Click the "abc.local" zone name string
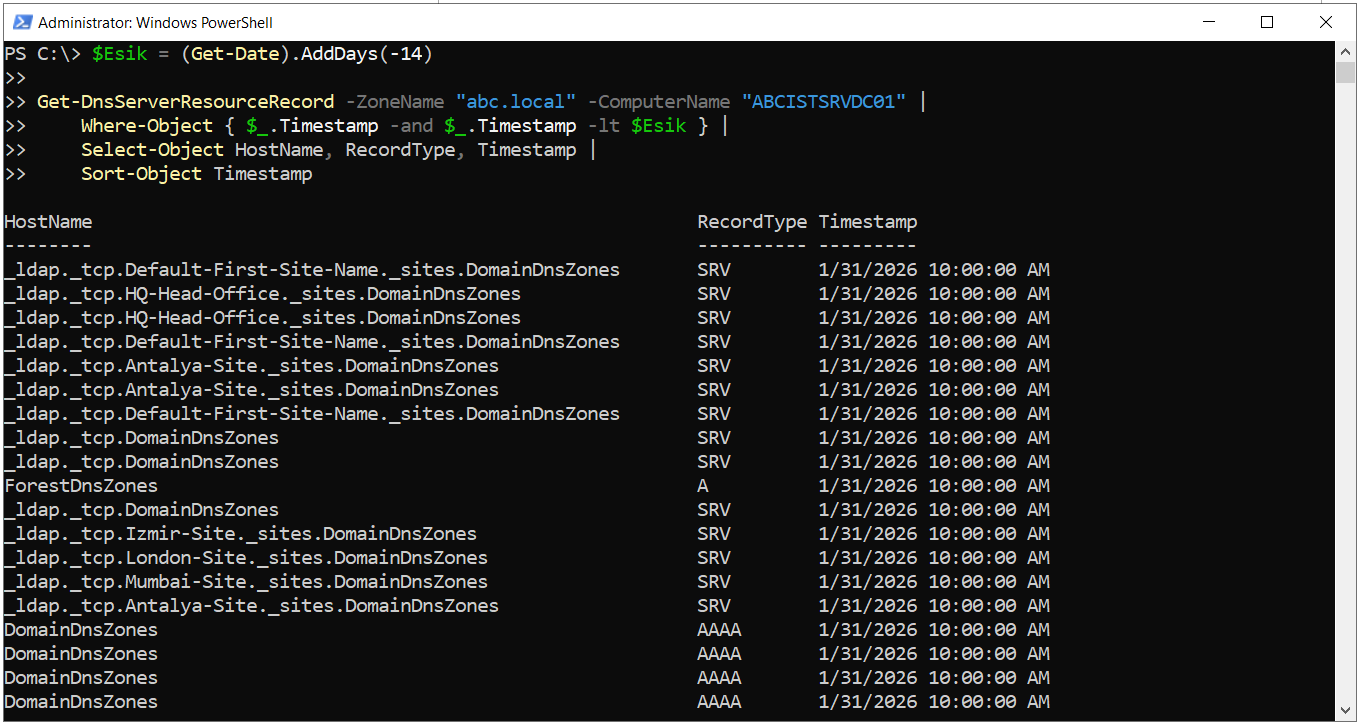The image size is (1360, 724). point(516,102)
